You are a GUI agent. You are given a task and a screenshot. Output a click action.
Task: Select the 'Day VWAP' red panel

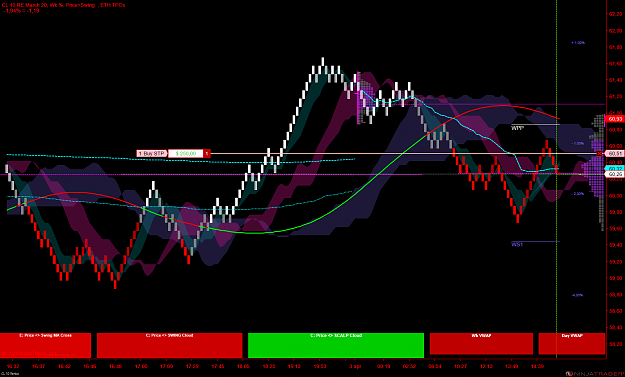pos(572,344)
